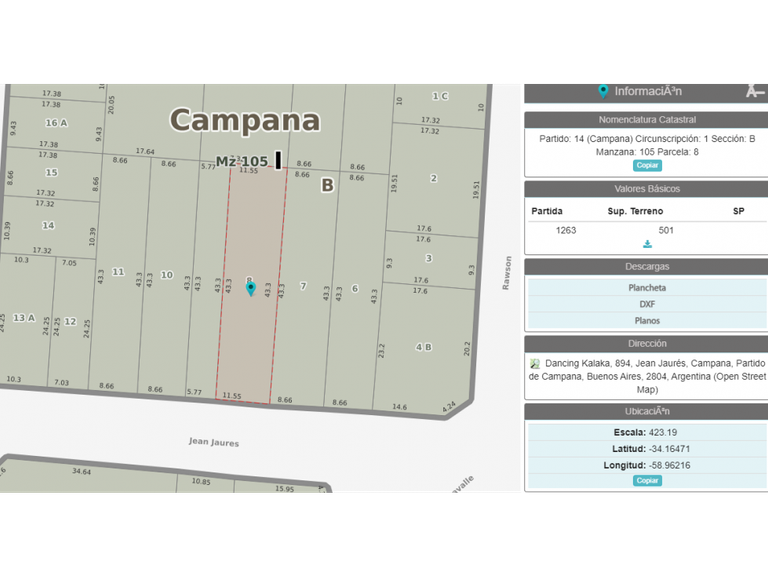Viewport: 768px width, 576px height.
Task: Select parcel 12 on the map
Action: pyautogui.click(x=71, y=321)
